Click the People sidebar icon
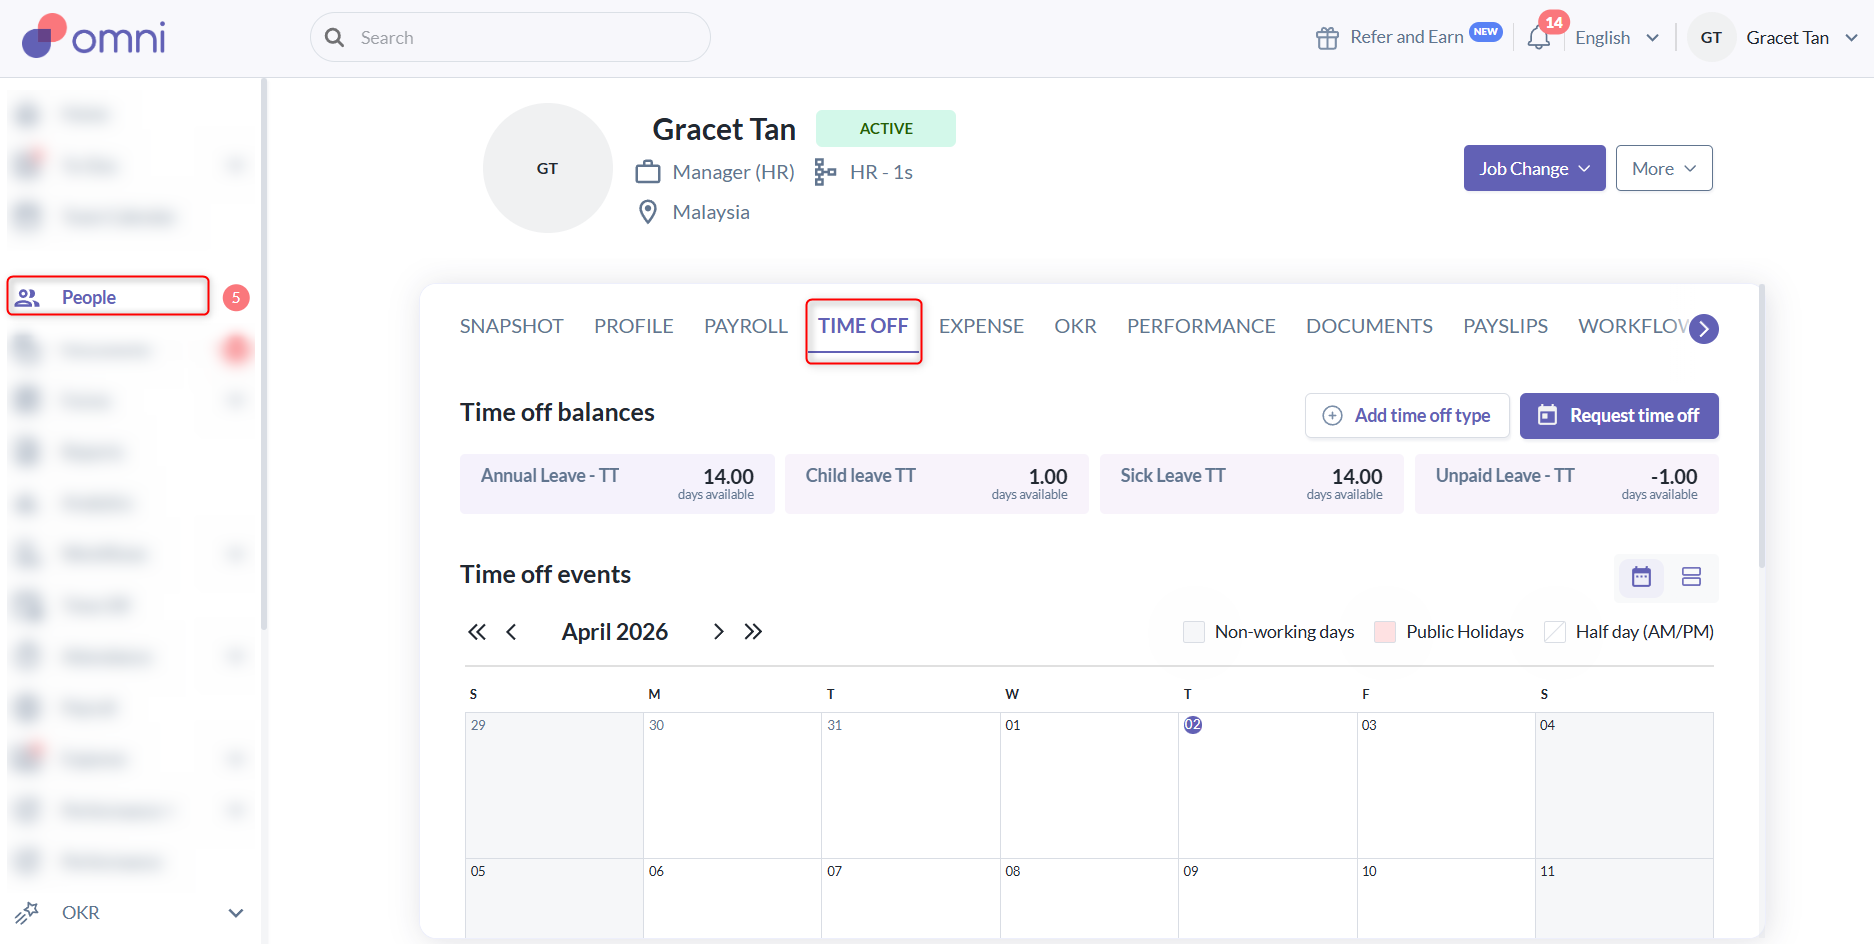 (x=28, y=297)
